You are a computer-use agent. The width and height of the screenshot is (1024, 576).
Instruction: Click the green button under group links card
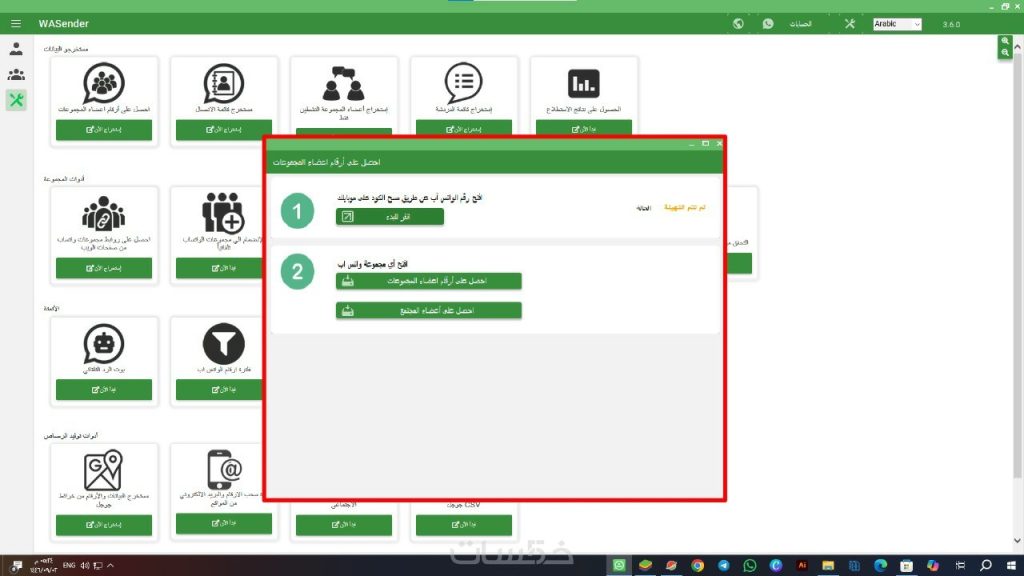pos(104,268)
